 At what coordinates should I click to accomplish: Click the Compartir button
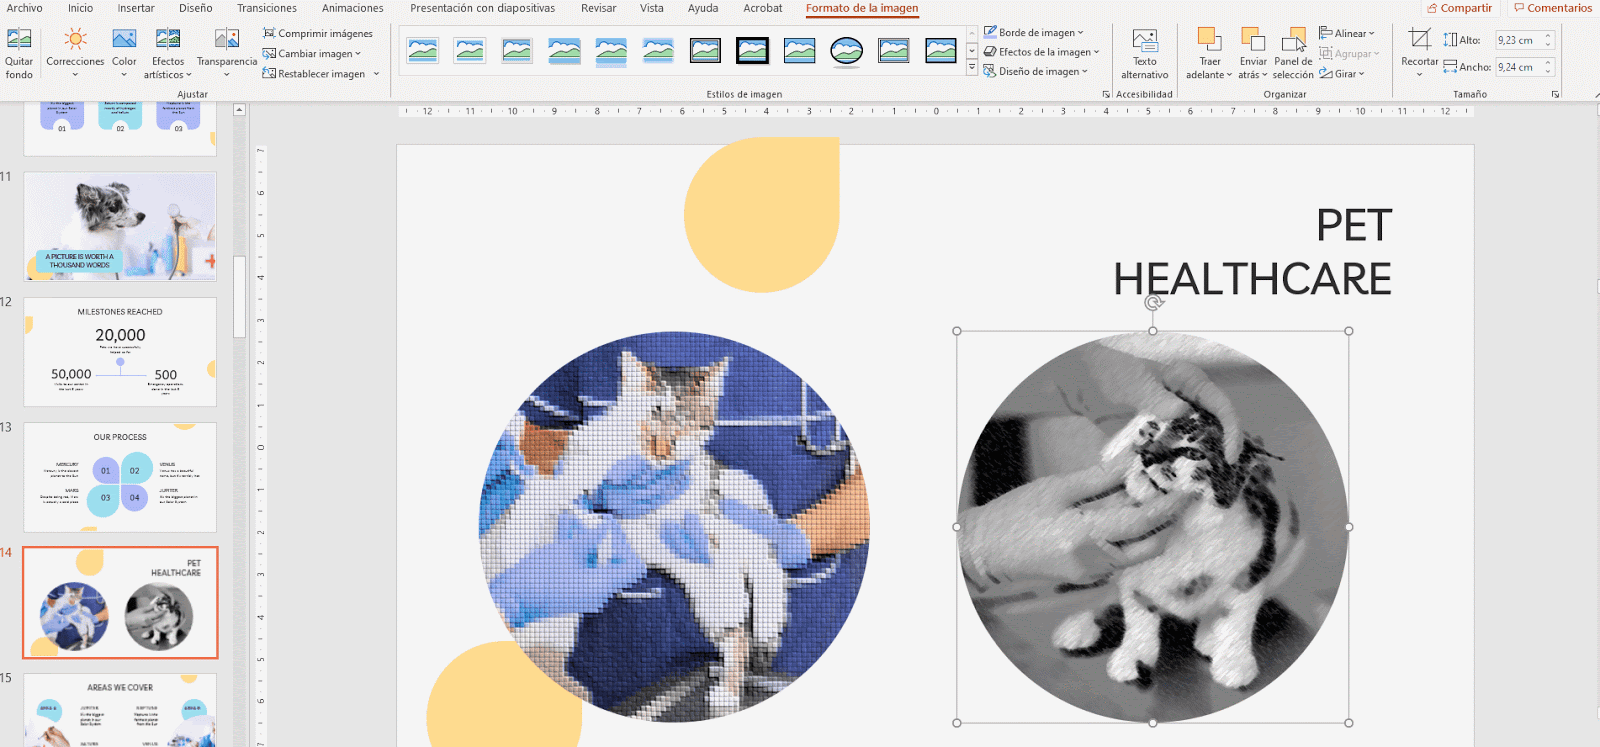click(1459, 8)
